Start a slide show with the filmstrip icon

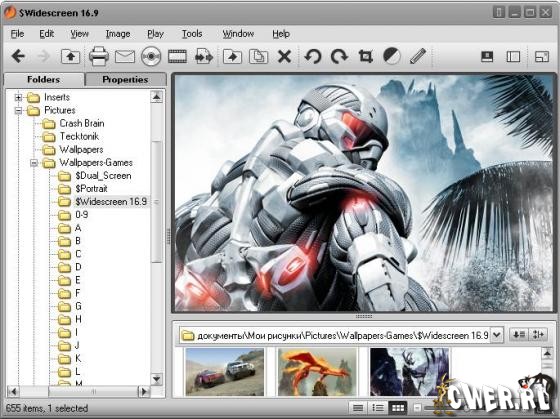pyautogui.click(x=178, y=56)
